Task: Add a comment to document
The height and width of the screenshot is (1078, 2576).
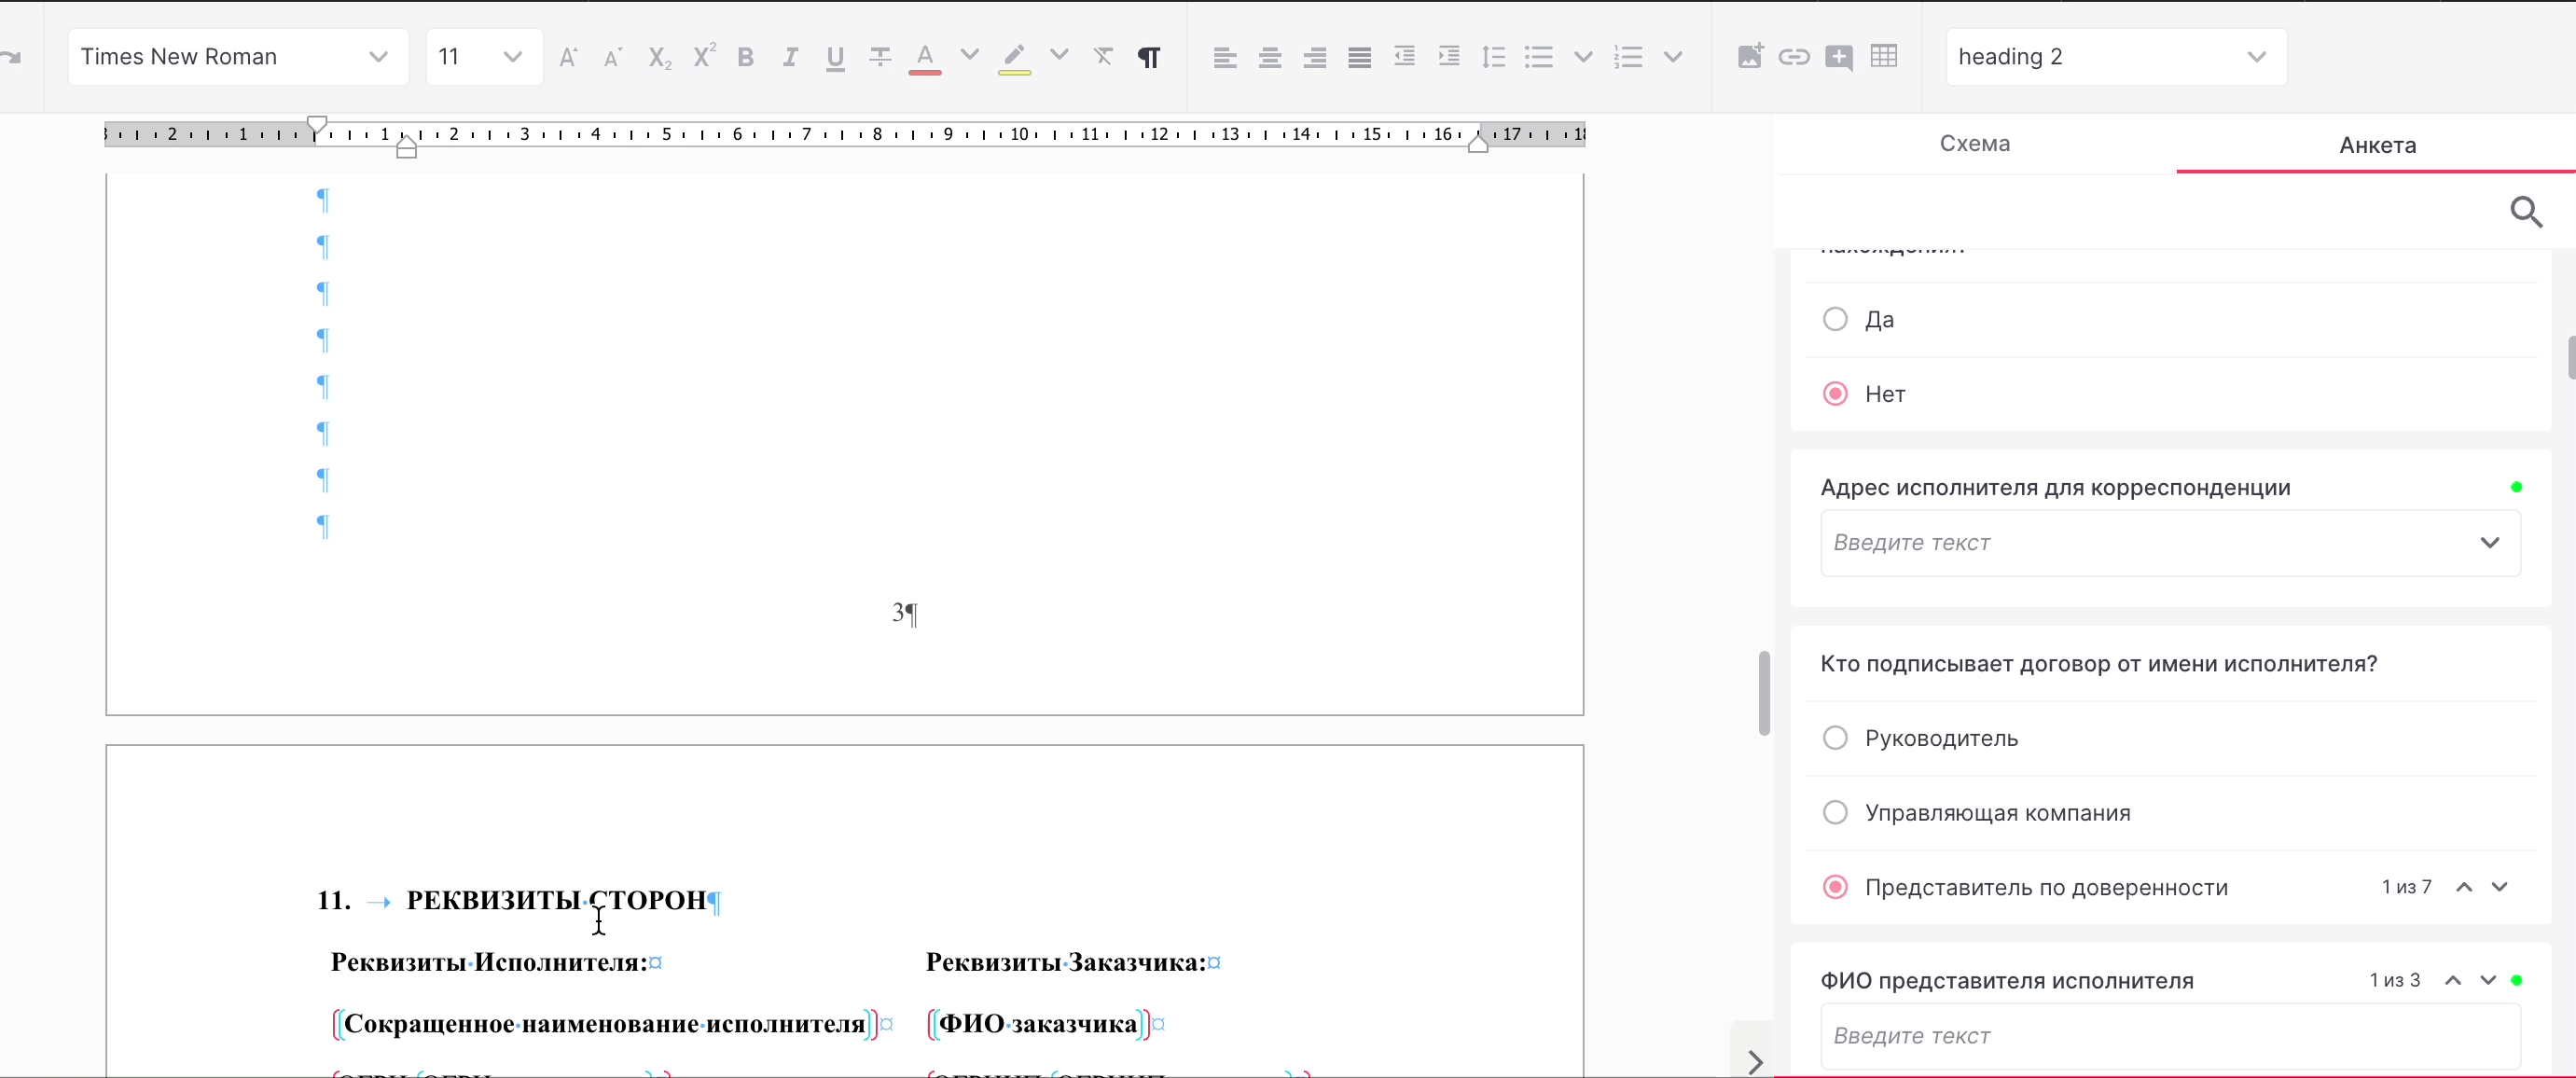Action: click(x=1839, y=57)
